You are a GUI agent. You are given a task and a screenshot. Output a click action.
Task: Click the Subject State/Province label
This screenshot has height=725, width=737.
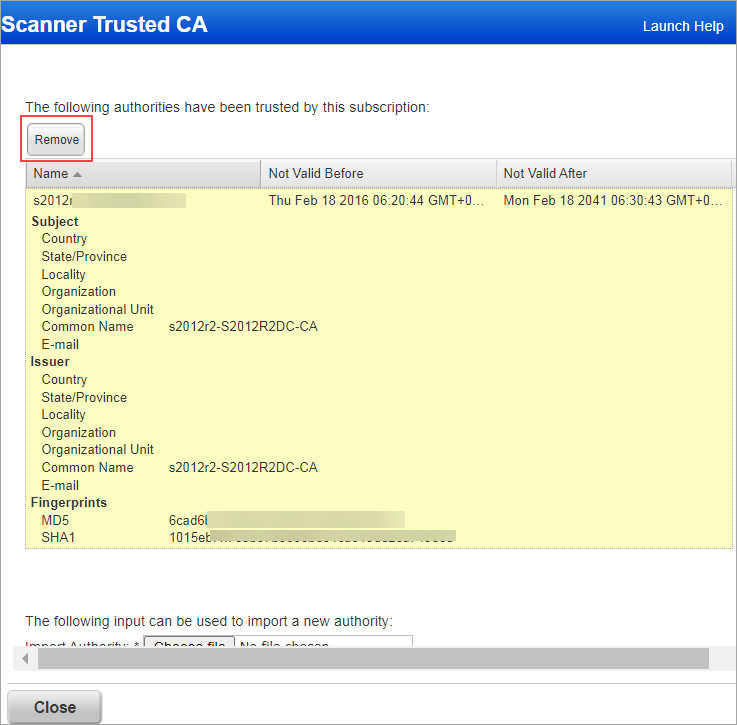click(x=84, y=256)
